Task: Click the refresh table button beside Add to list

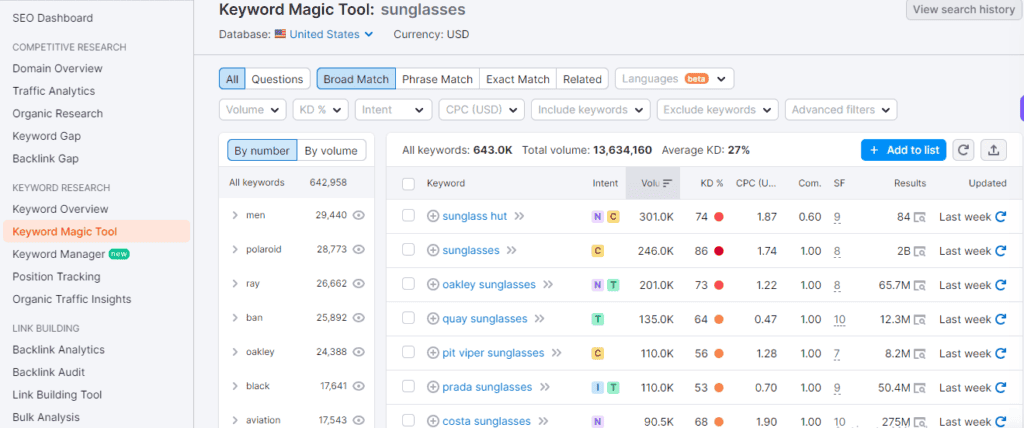Action: click(963, 150)
